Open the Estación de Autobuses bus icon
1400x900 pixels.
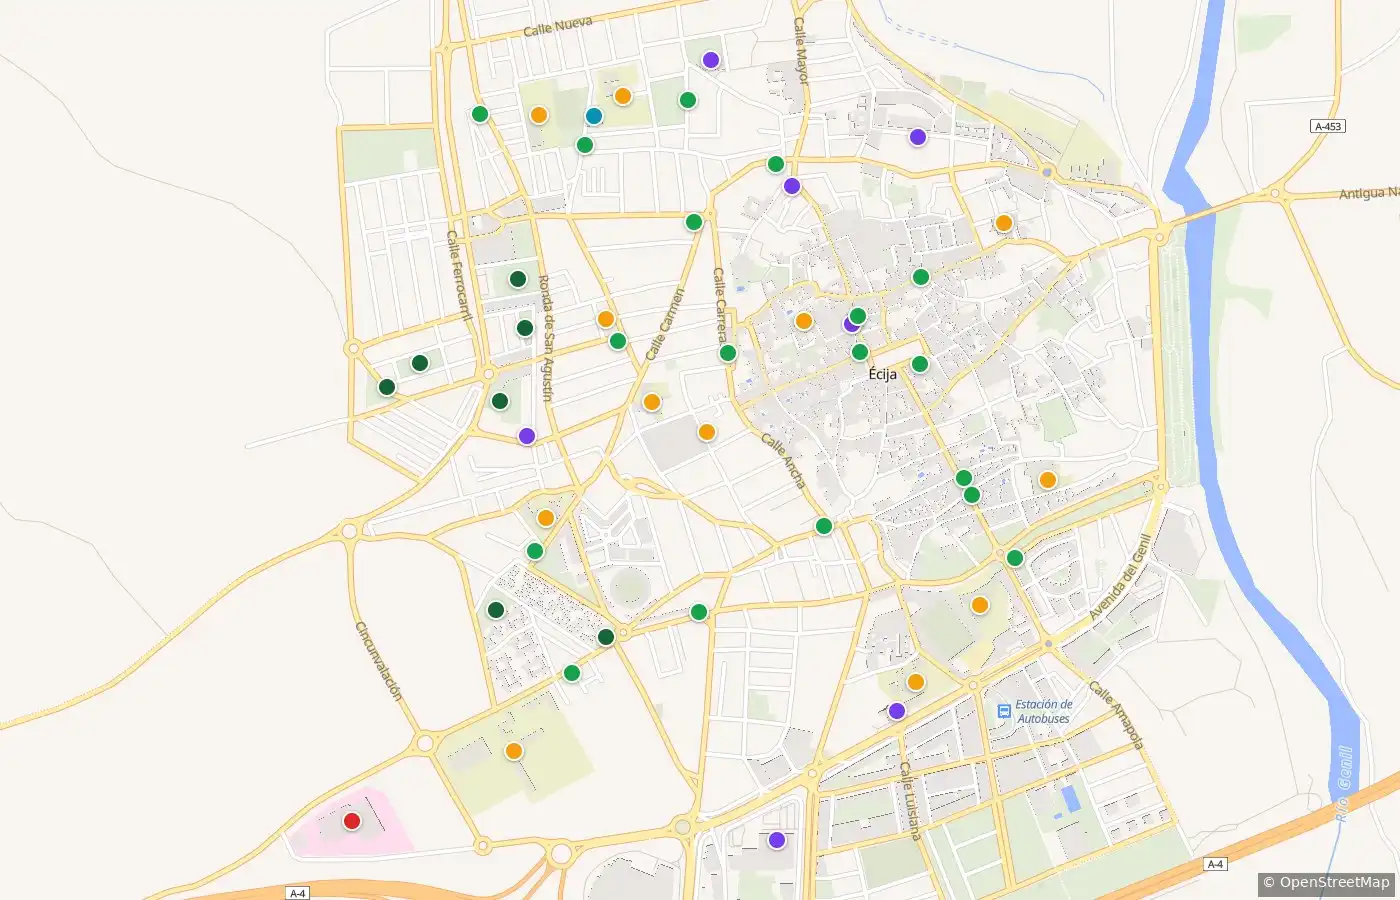coord(1004,711)
